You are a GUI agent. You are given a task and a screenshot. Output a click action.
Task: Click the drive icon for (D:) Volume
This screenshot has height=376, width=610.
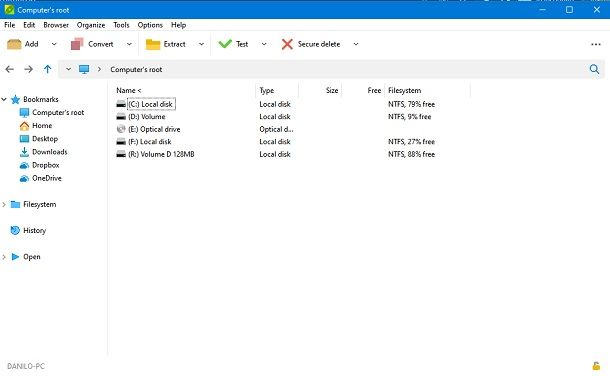point(121,117)
